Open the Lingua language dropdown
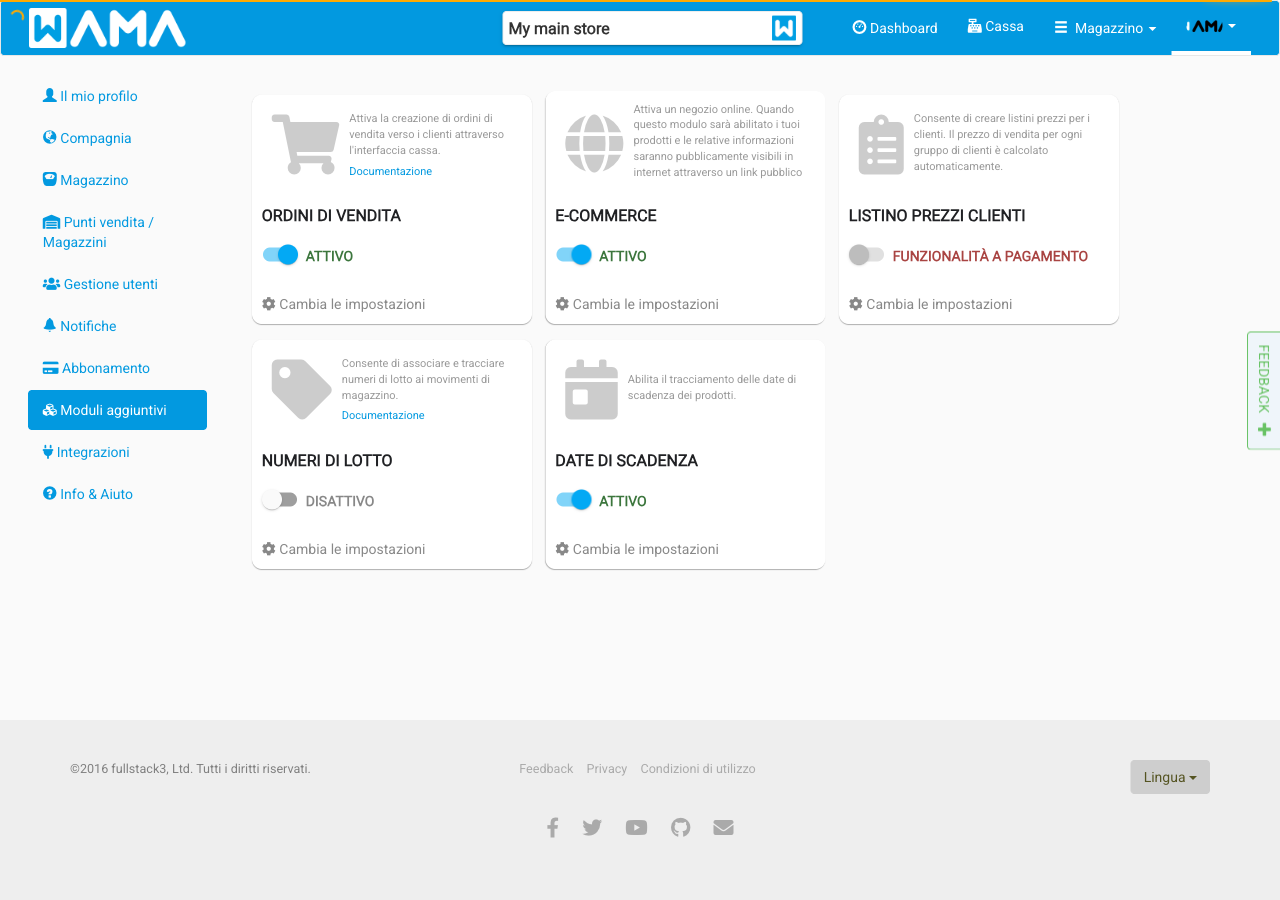 pos(1170,777)
